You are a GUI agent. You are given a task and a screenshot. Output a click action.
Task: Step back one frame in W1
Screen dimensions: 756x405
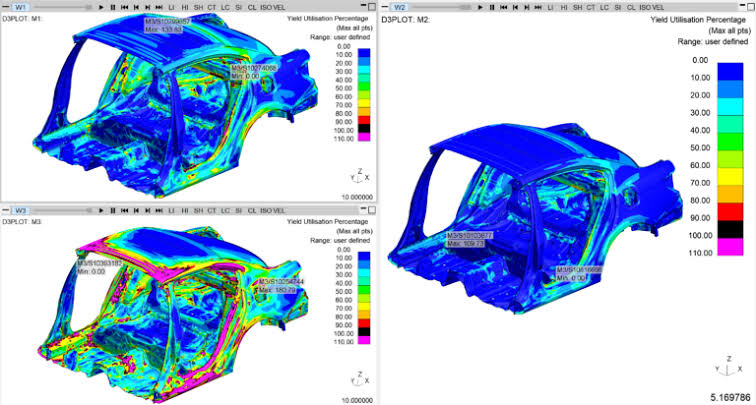coord(136,7)
